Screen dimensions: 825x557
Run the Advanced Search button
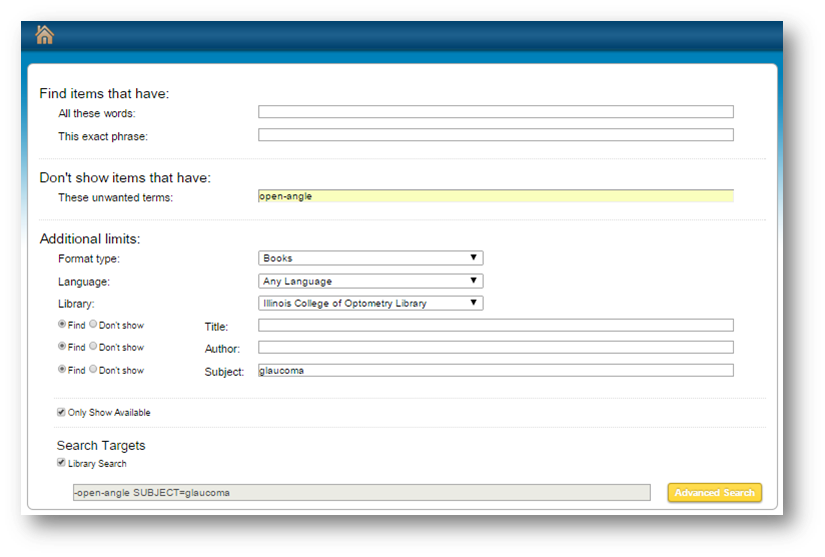click(715, 493)
